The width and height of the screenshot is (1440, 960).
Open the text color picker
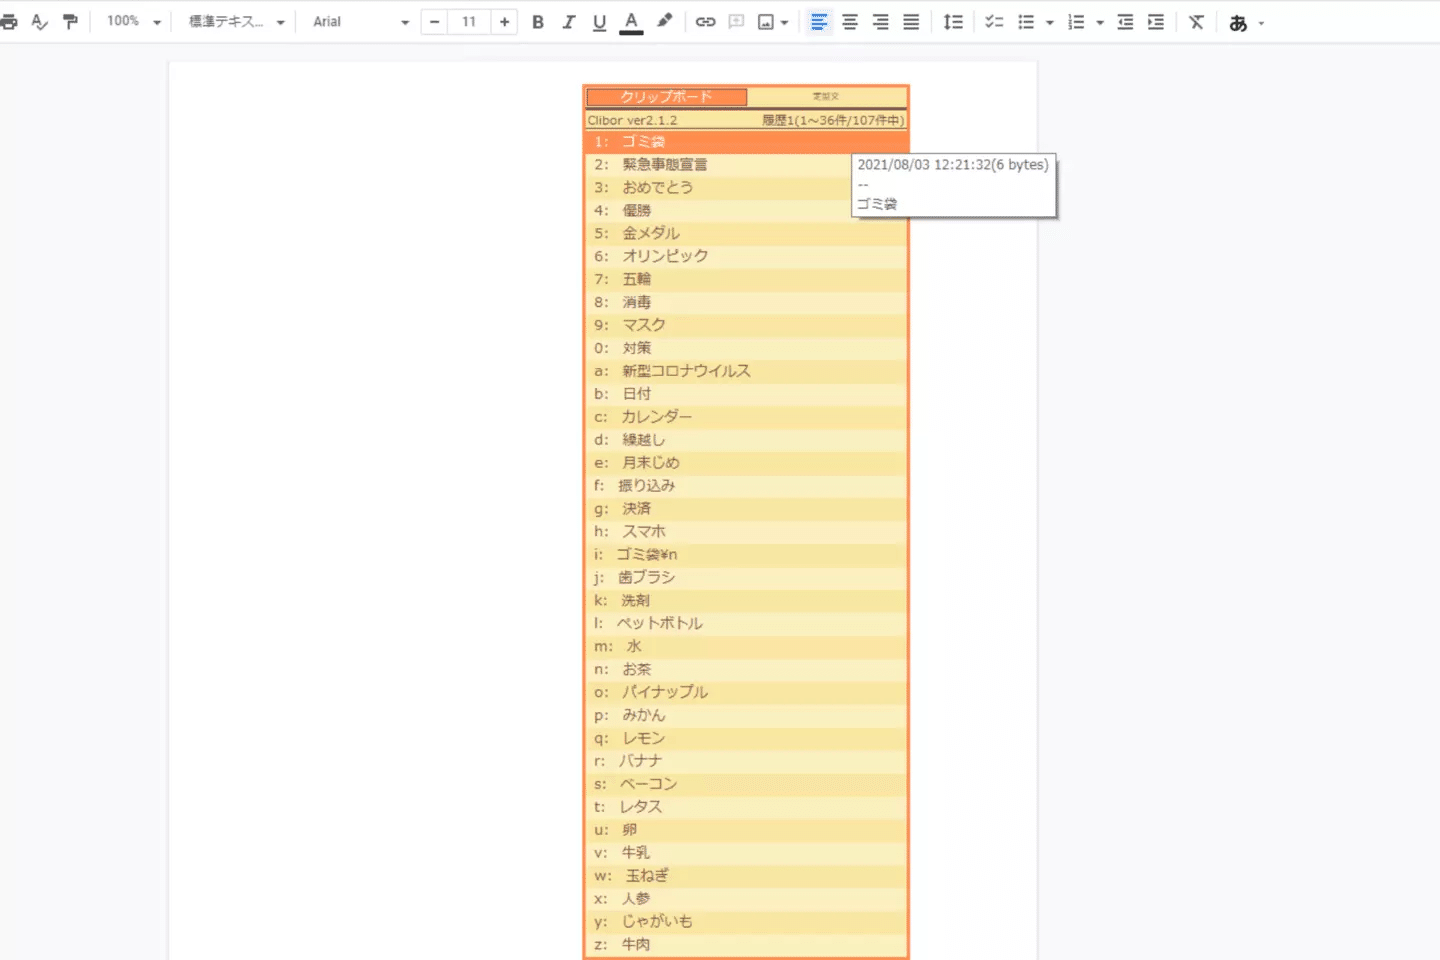pos(631,22)
